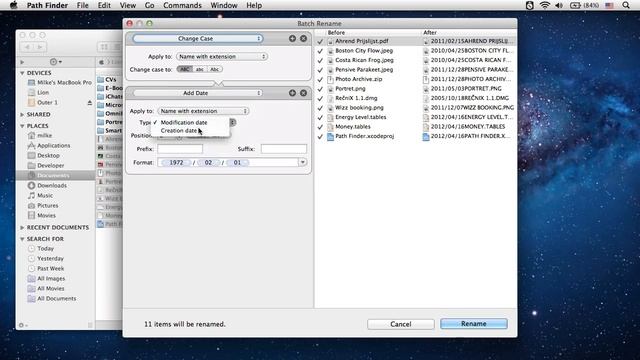The height and width of the screenshot is (360, 640).
Task: Remove the Add Date rule
Action: 303,93
